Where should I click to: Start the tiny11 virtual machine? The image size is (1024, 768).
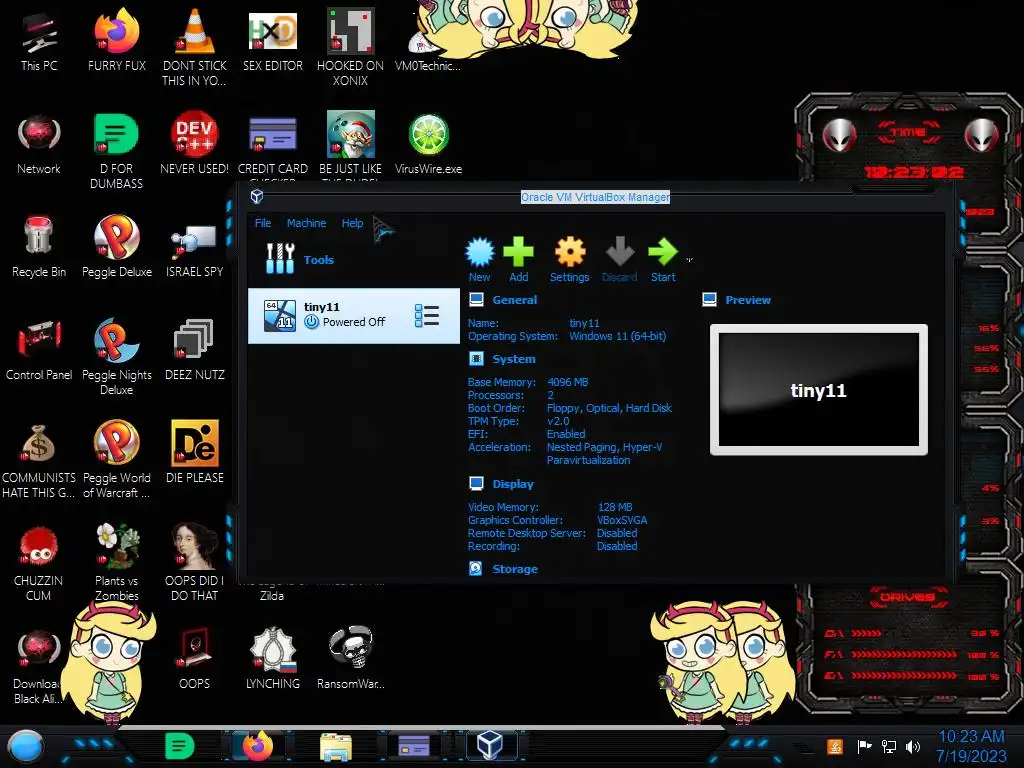tap(663, 259)
